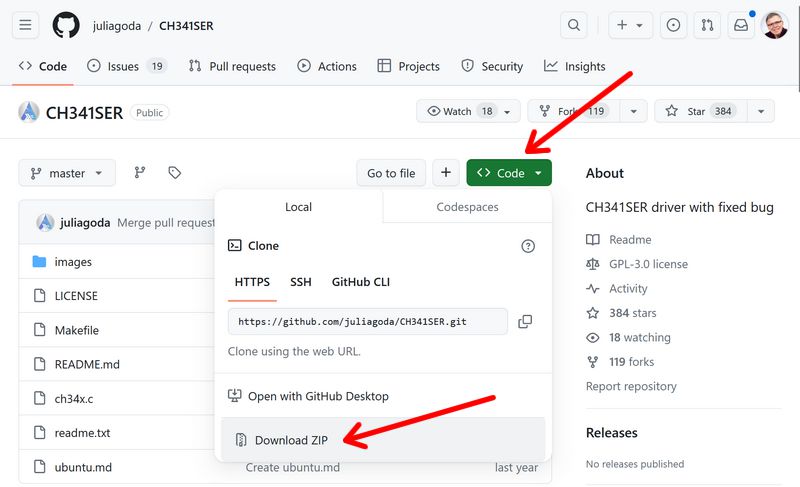Open the Projects tab

pyautogui.click(x=408, y=66)
